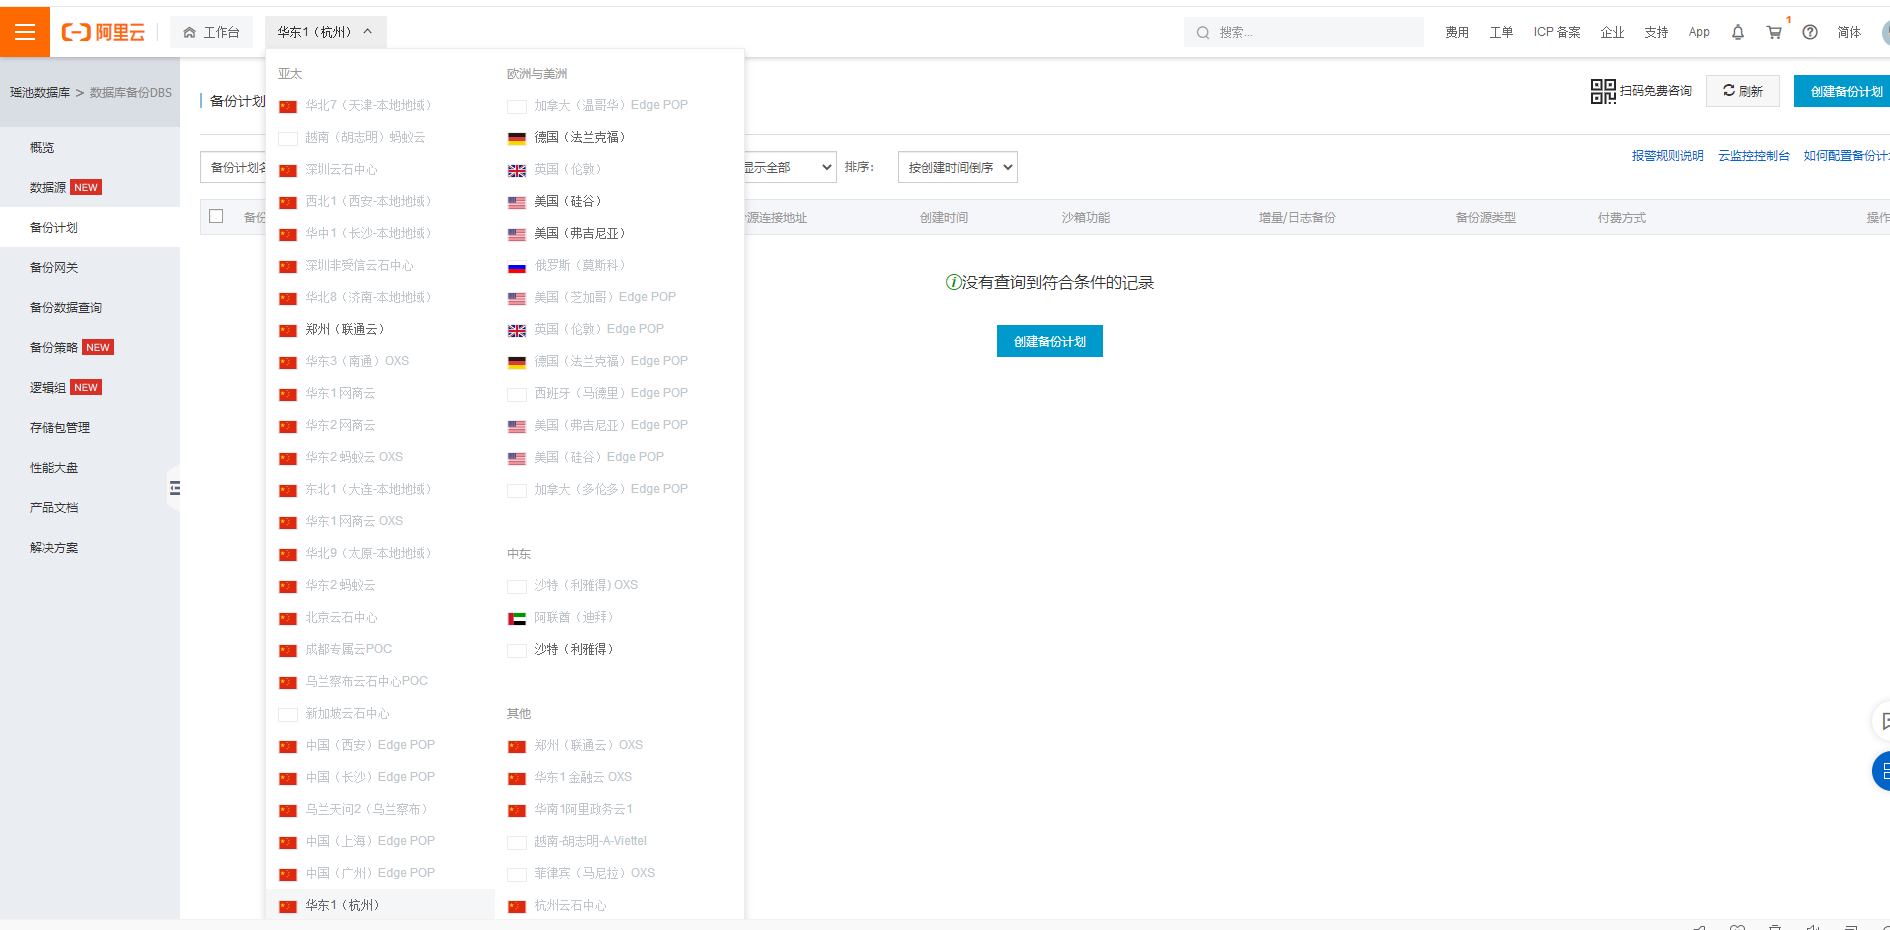Click 瑶池数据库 breadcrumb link
Image resolution: width=1890 pixels, height=930 pixels.
click(x=40, y=92)
